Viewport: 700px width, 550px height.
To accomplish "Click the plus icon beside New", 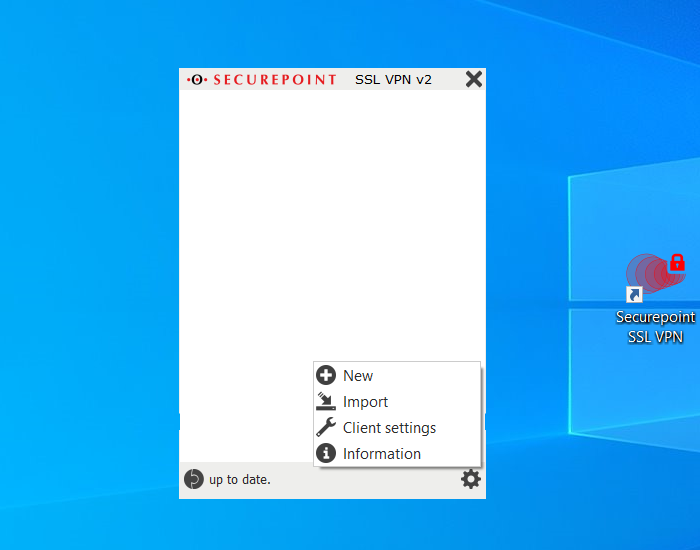I will (x=326, y=376).
